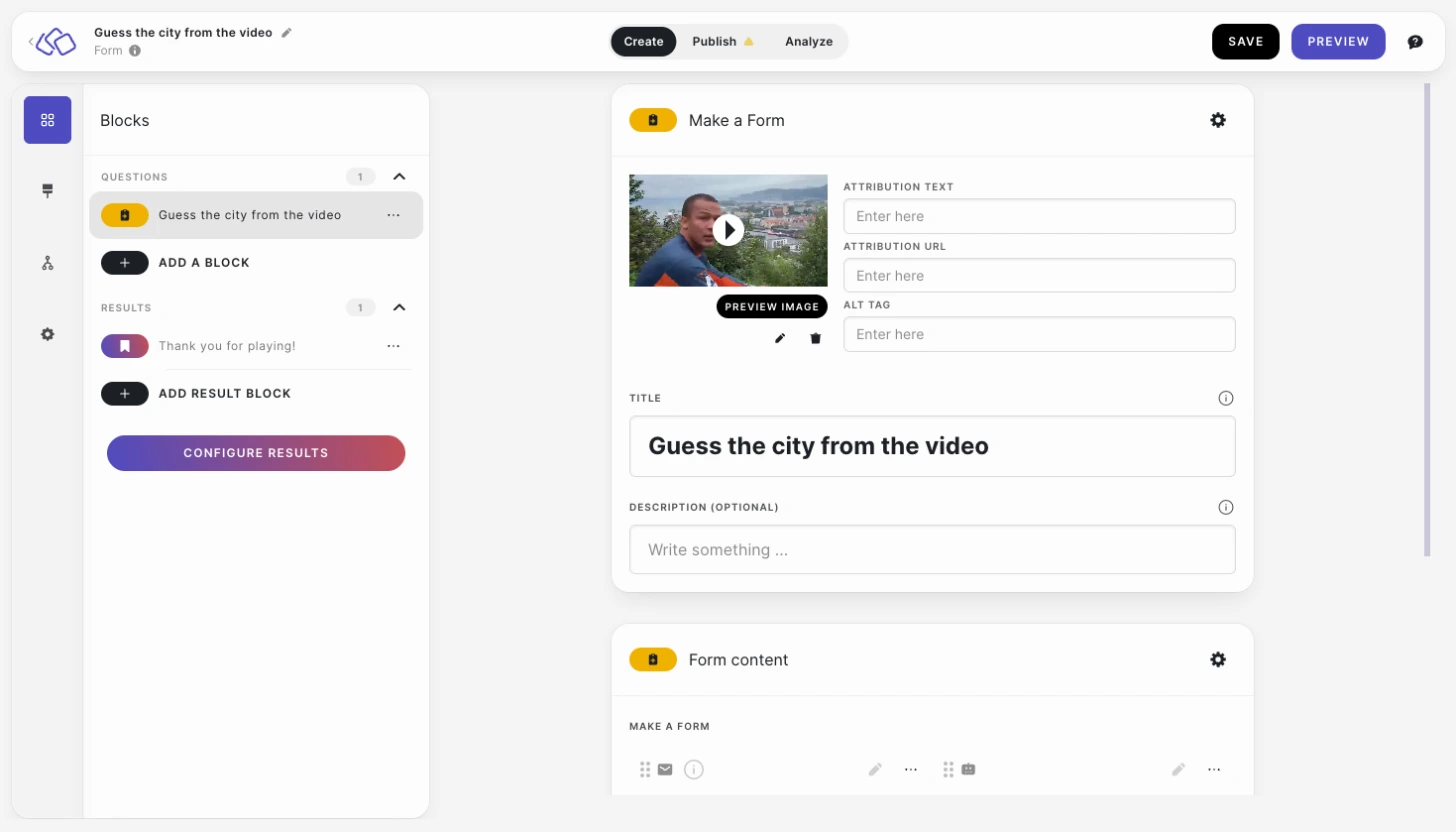Click ADD A BLOCK
The width and height of the screenshot is (1456, 832).
pyautogui.click(x=175, y=263)
